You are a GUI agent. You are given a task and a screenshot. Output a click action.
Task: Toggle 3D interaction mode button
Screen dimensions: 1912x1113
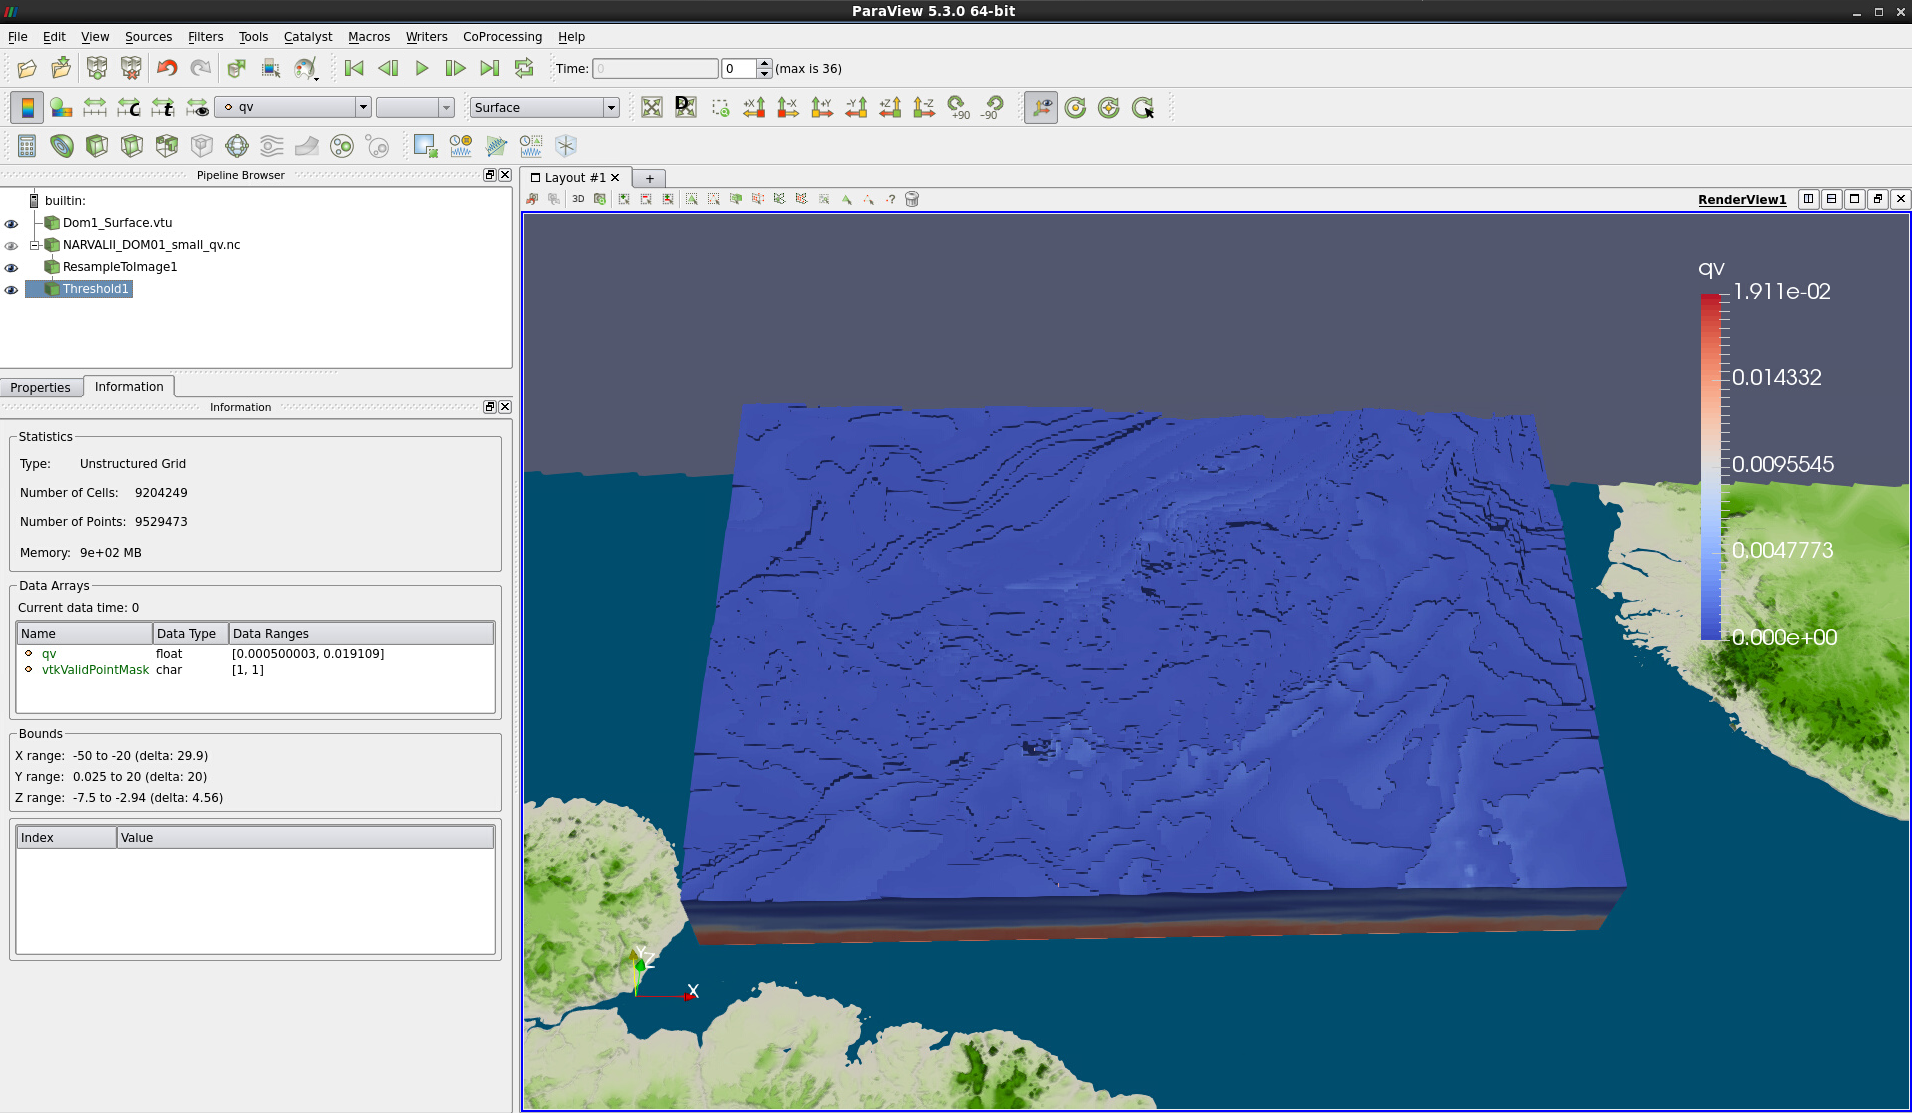click(x=578, y=199)
